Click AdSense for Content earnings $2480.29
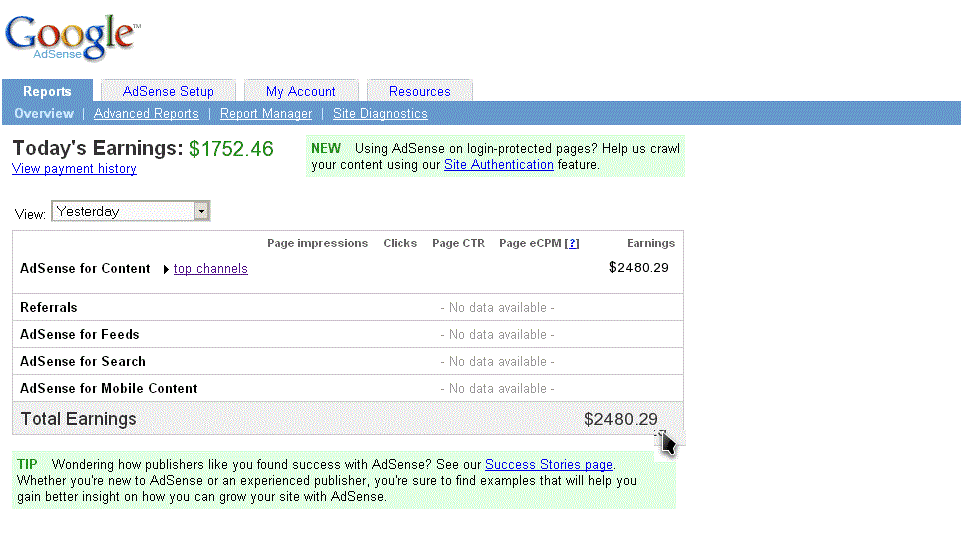 [638, 268]
